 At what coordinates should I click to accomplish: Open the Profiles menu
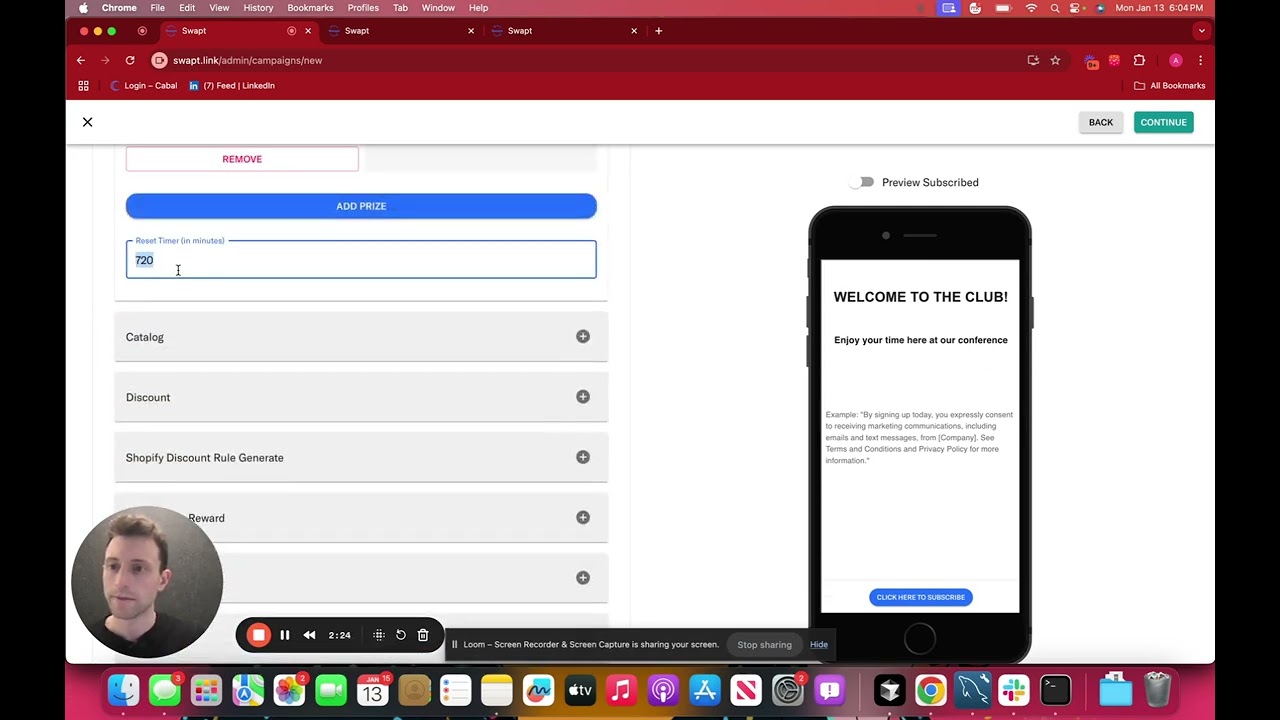363,8
